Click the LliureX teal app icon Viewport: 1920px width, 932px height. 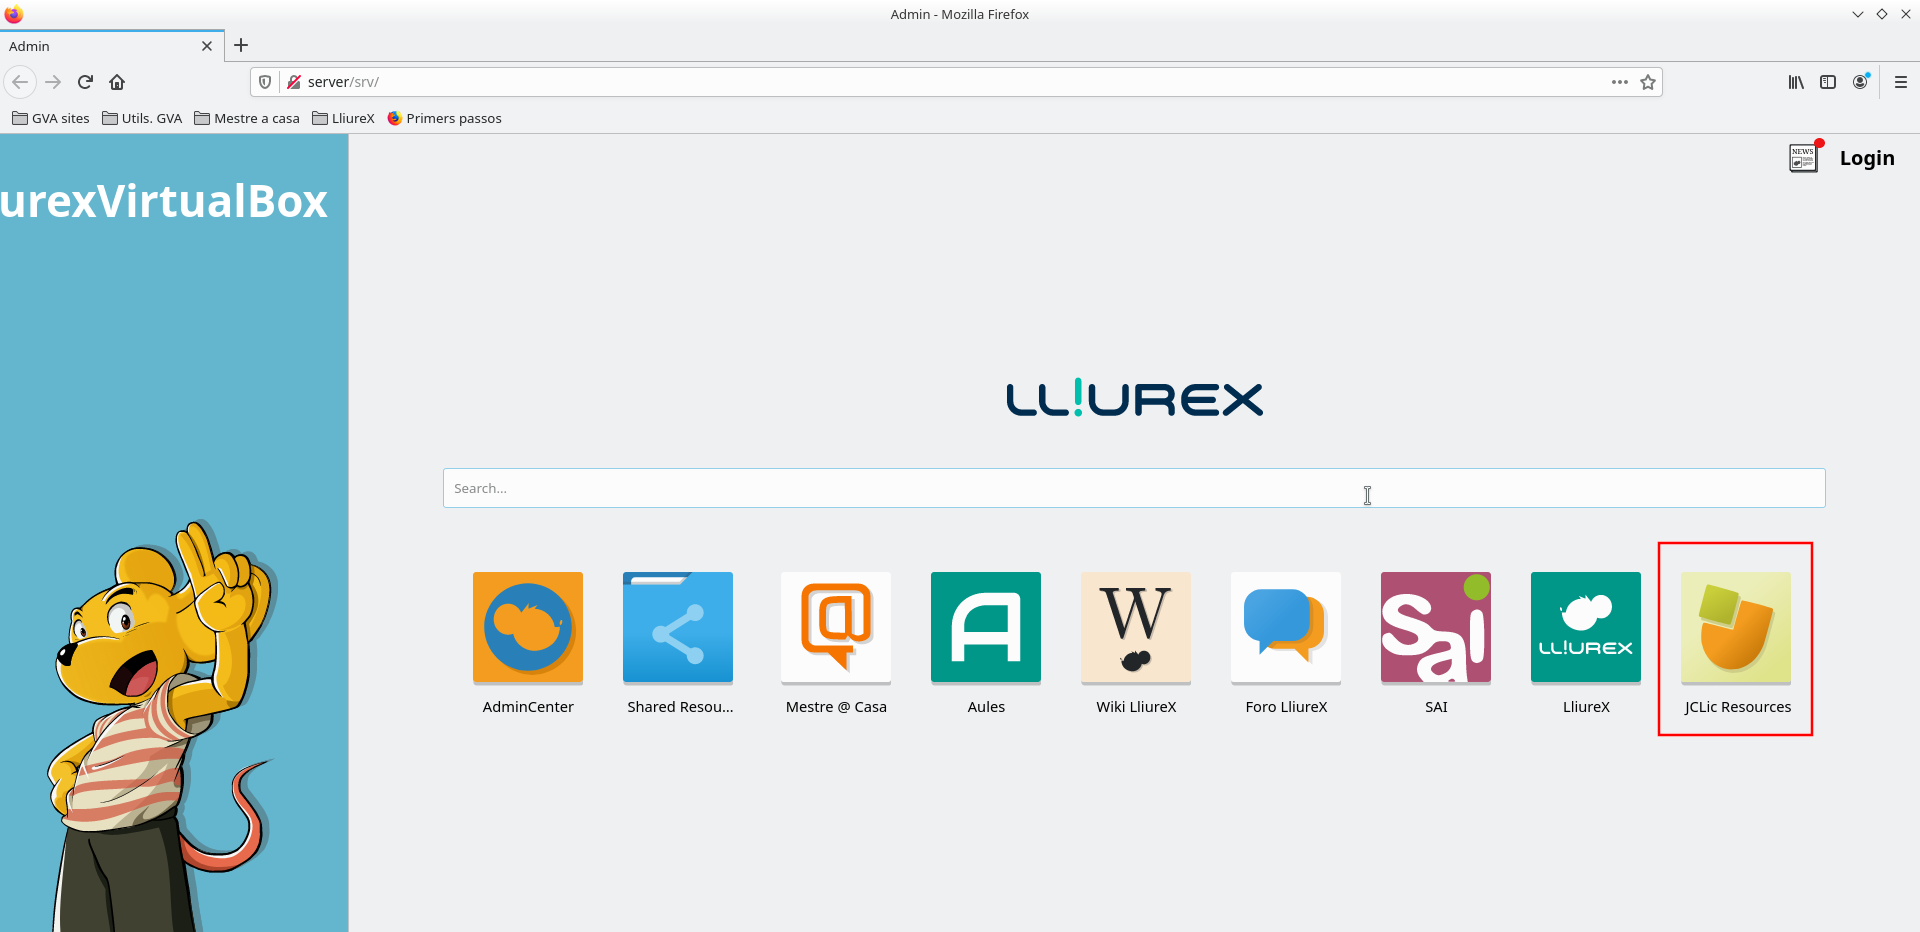pos(1585,627)
